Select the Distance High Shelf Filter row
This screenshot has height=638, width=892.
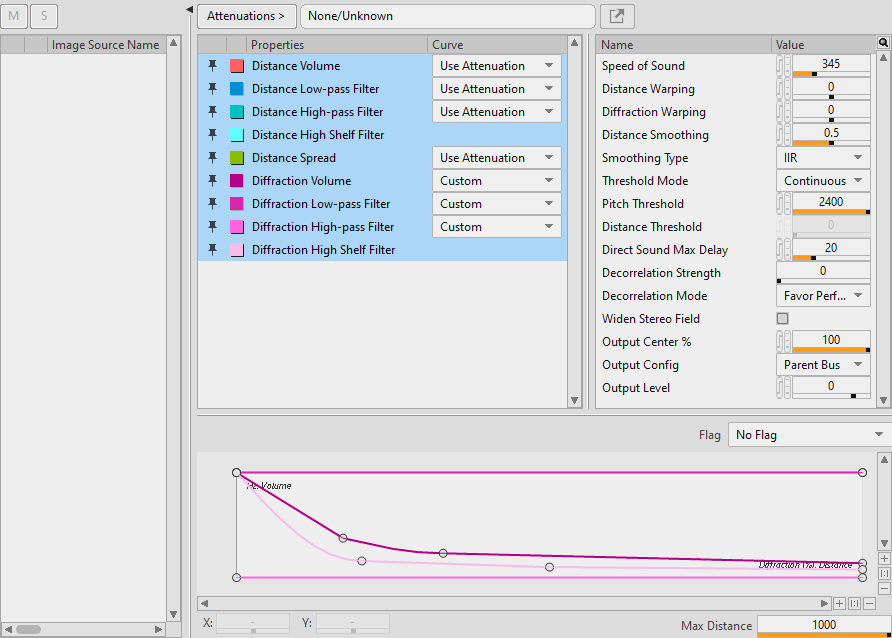tap(318, 135)
